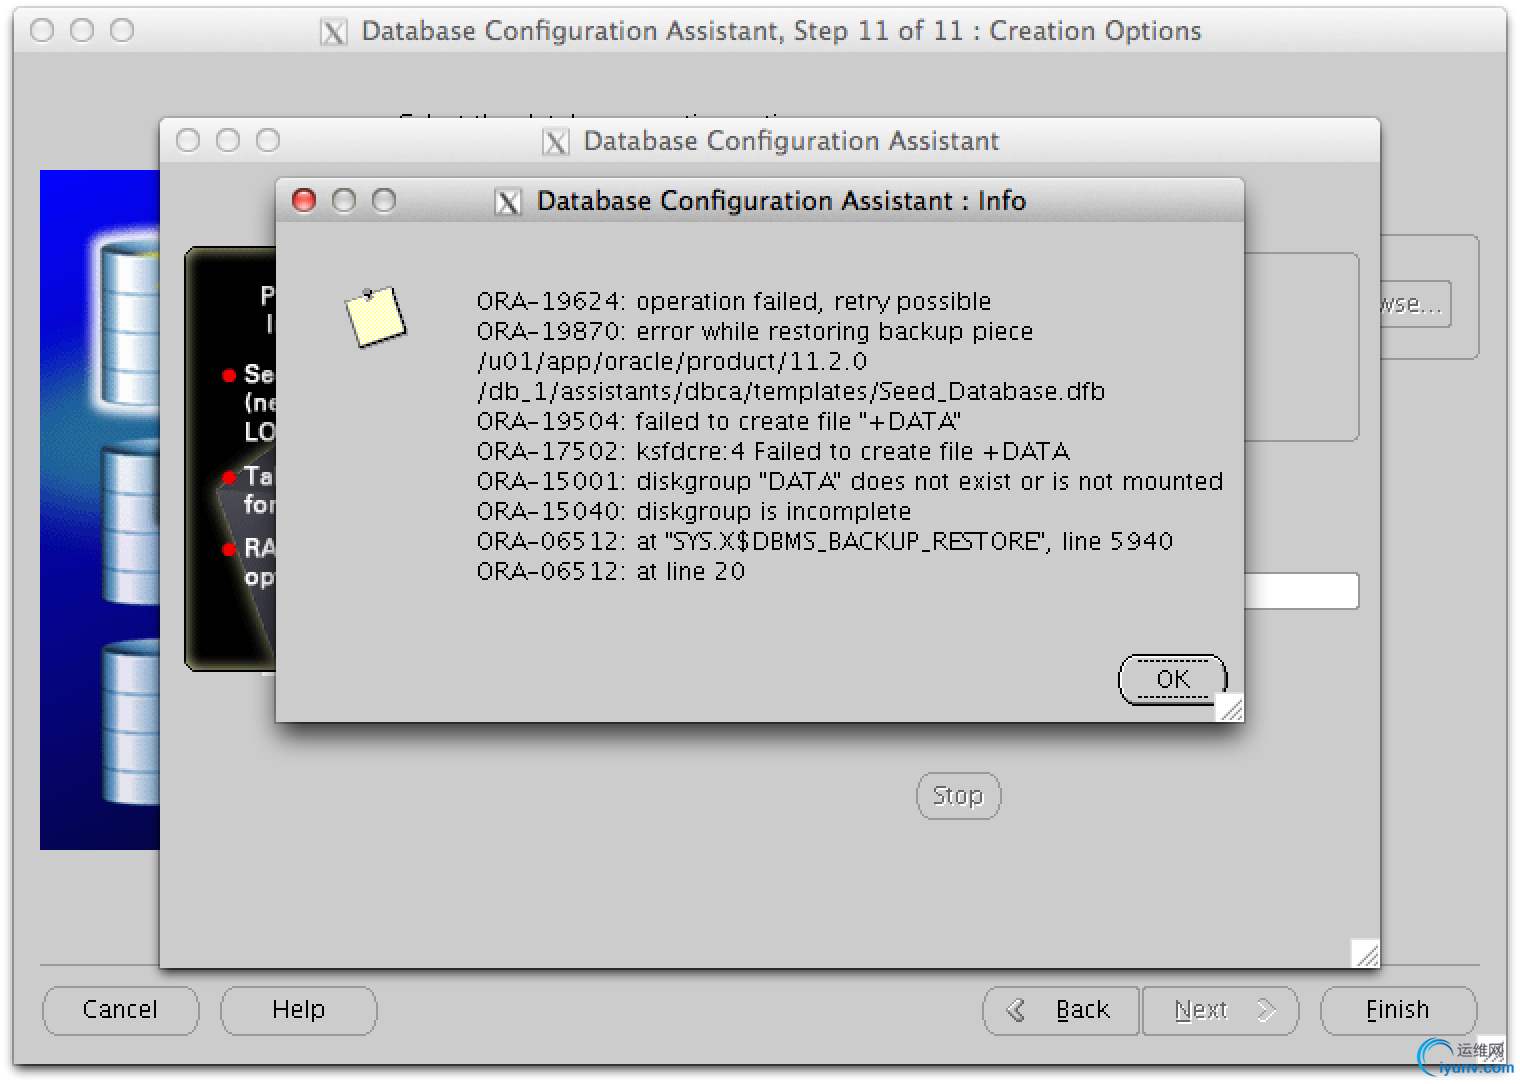Click the text field behind the Info dialog
1520x1084 pixels.
coord(1301,591)
